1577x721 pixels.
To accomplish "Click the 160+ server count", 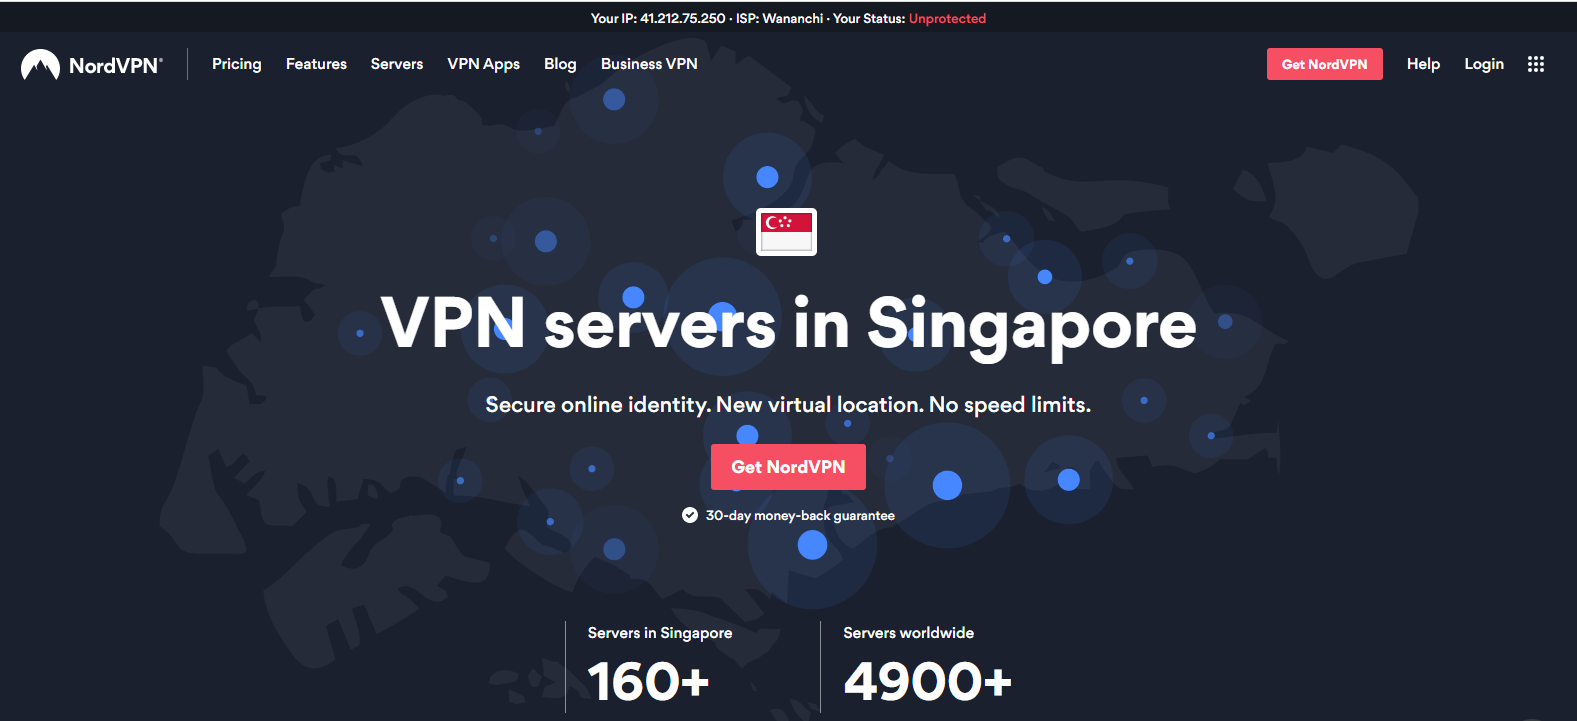I will coord(648,682).
